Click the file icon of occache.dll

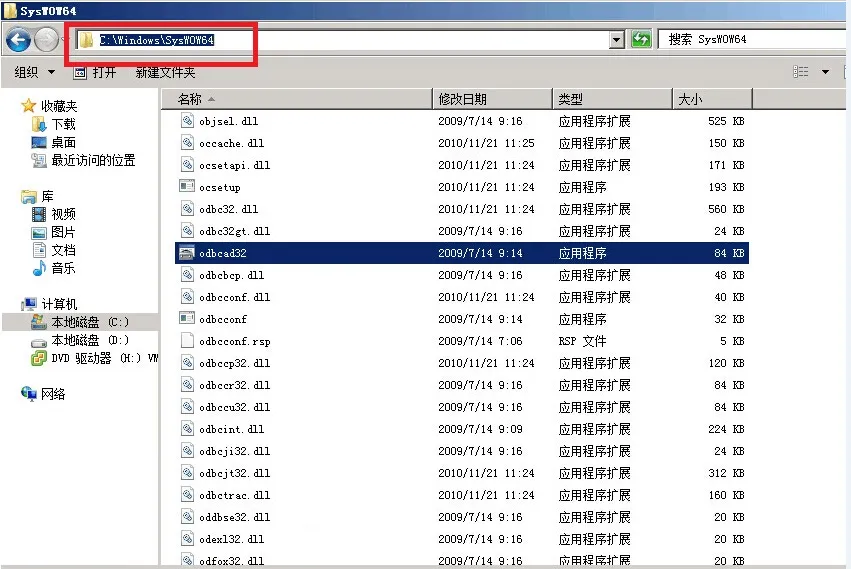[x=187, y=143]
